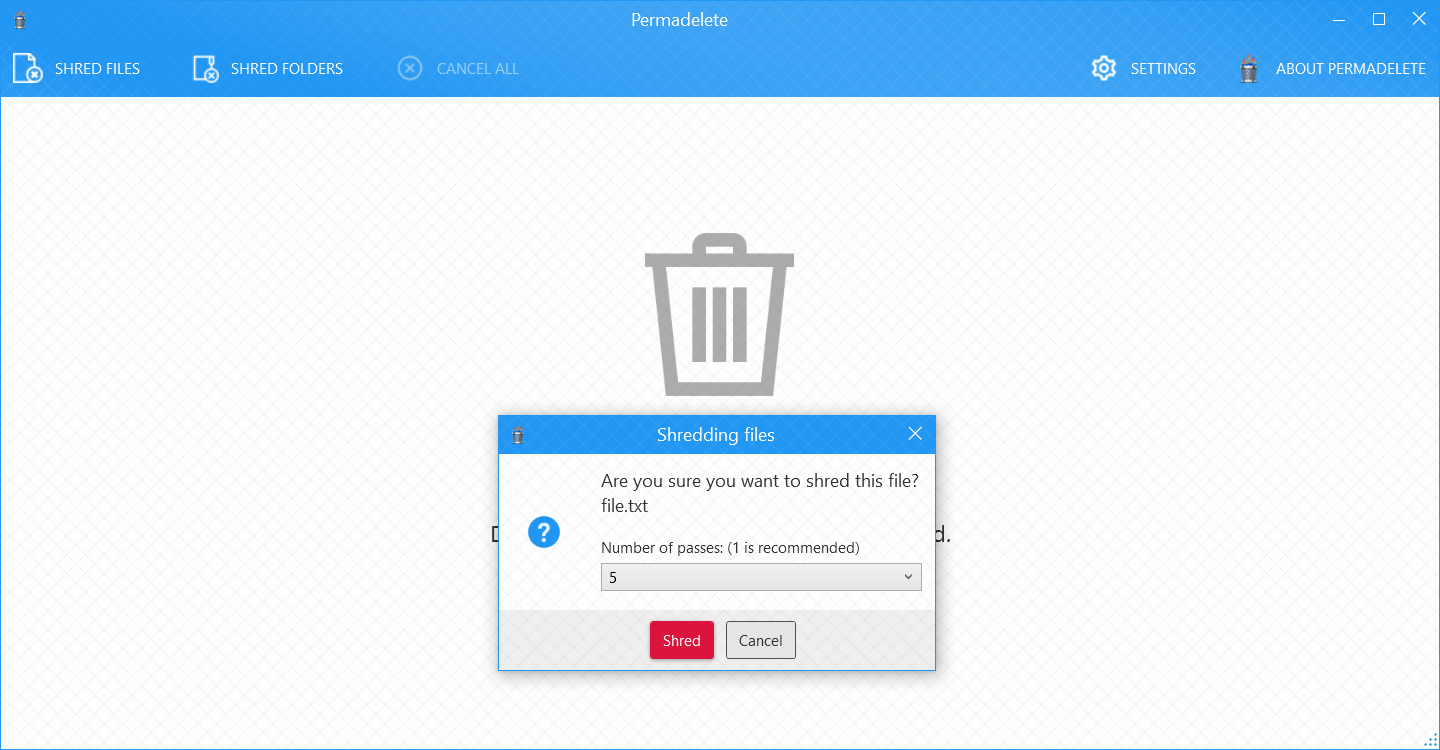Click the Shred Folders icon
1440x750 pixels.
206,68
